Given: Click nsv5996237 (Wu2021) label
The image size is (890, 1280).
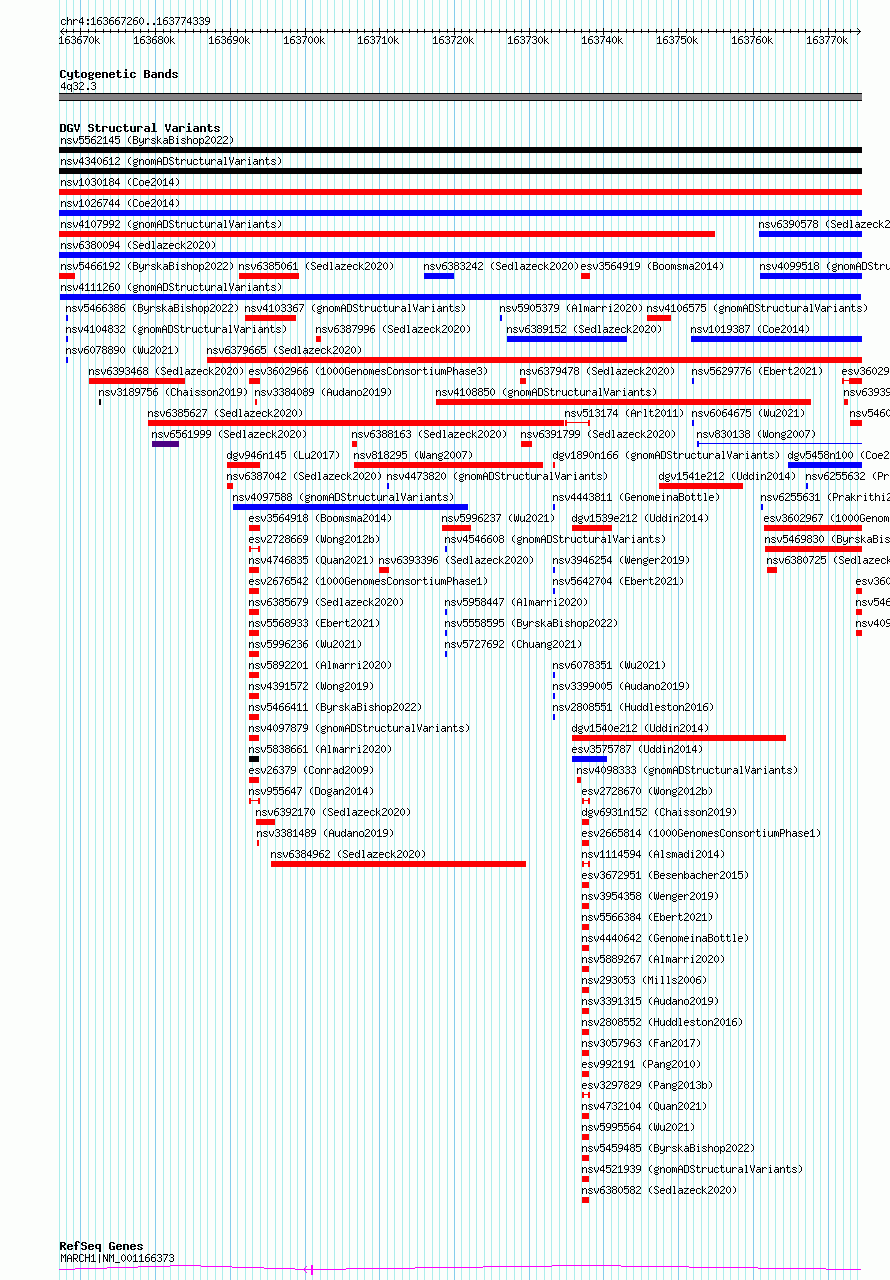Looking at the screenshot, I should click(x=499, y=518).
